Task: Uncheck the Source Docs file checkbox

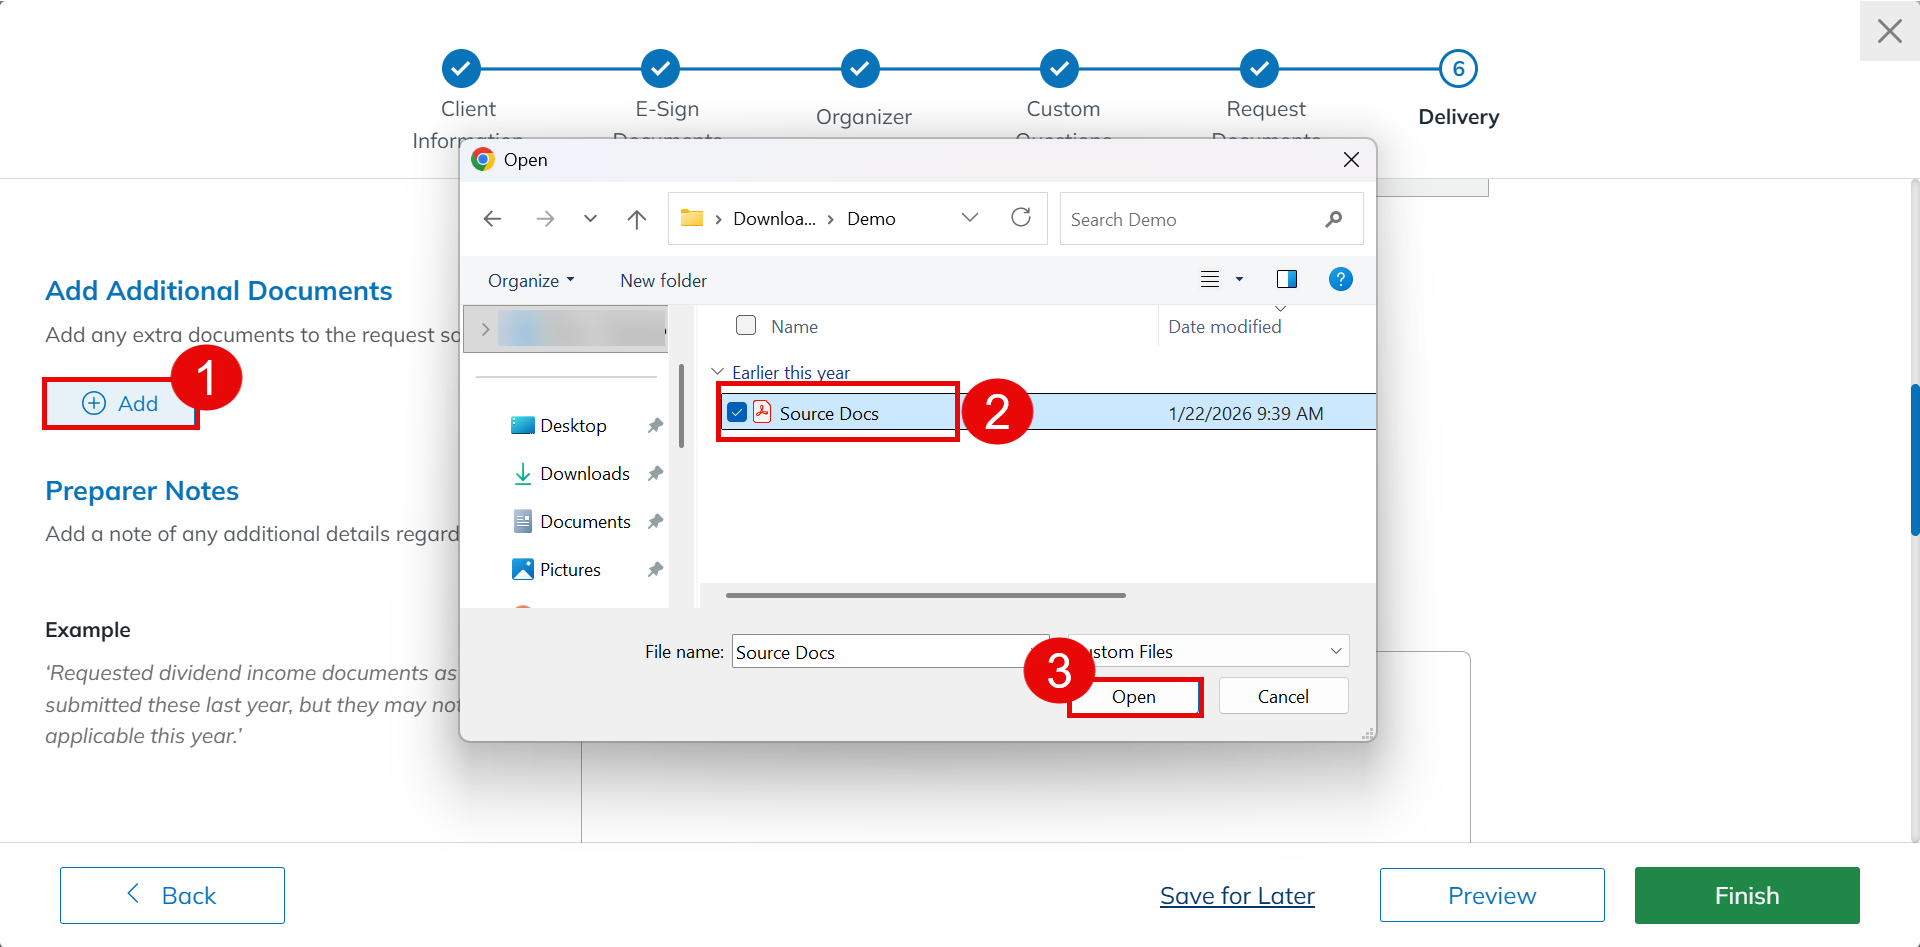Action: coord(738,412)
